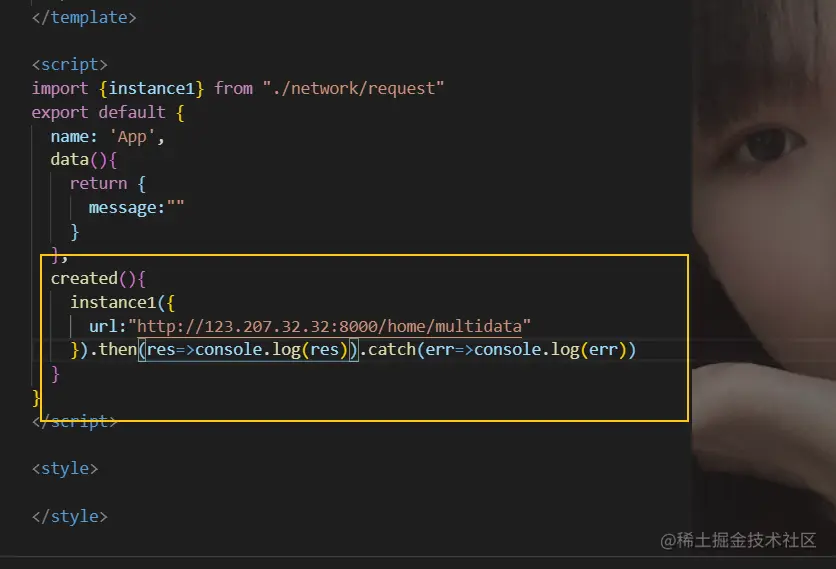Viewport: 836px width, 569px height.
Task: Click the 'err=>' arrow function parameter
Action: (449, 349)
